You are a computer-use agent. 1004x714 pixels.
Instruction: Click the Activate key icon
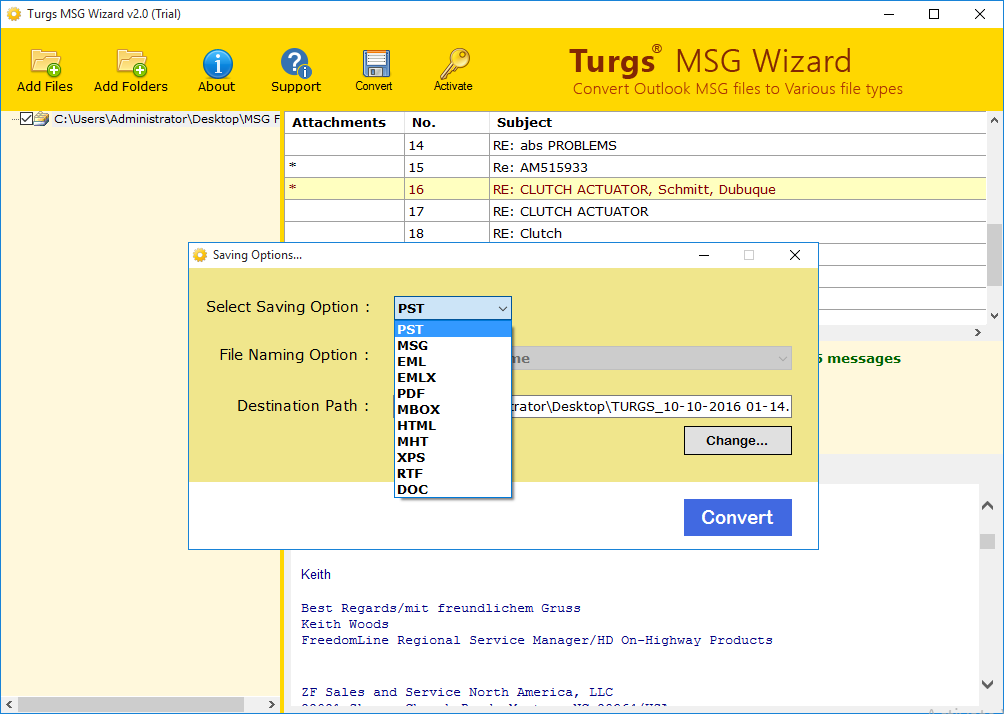454,63
